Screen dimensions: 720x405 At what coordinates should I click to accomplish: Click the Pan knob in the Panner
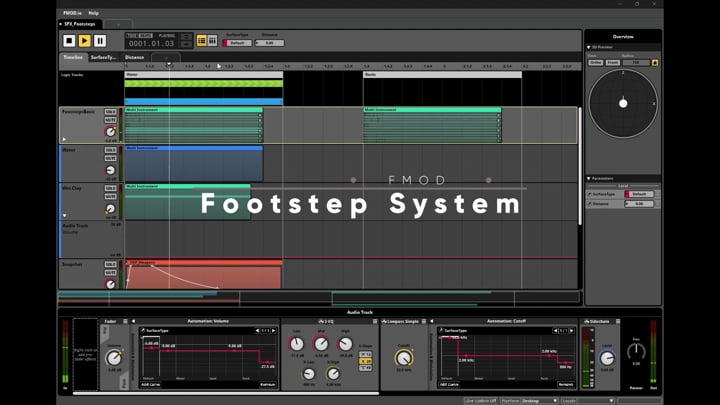point(636,352)
